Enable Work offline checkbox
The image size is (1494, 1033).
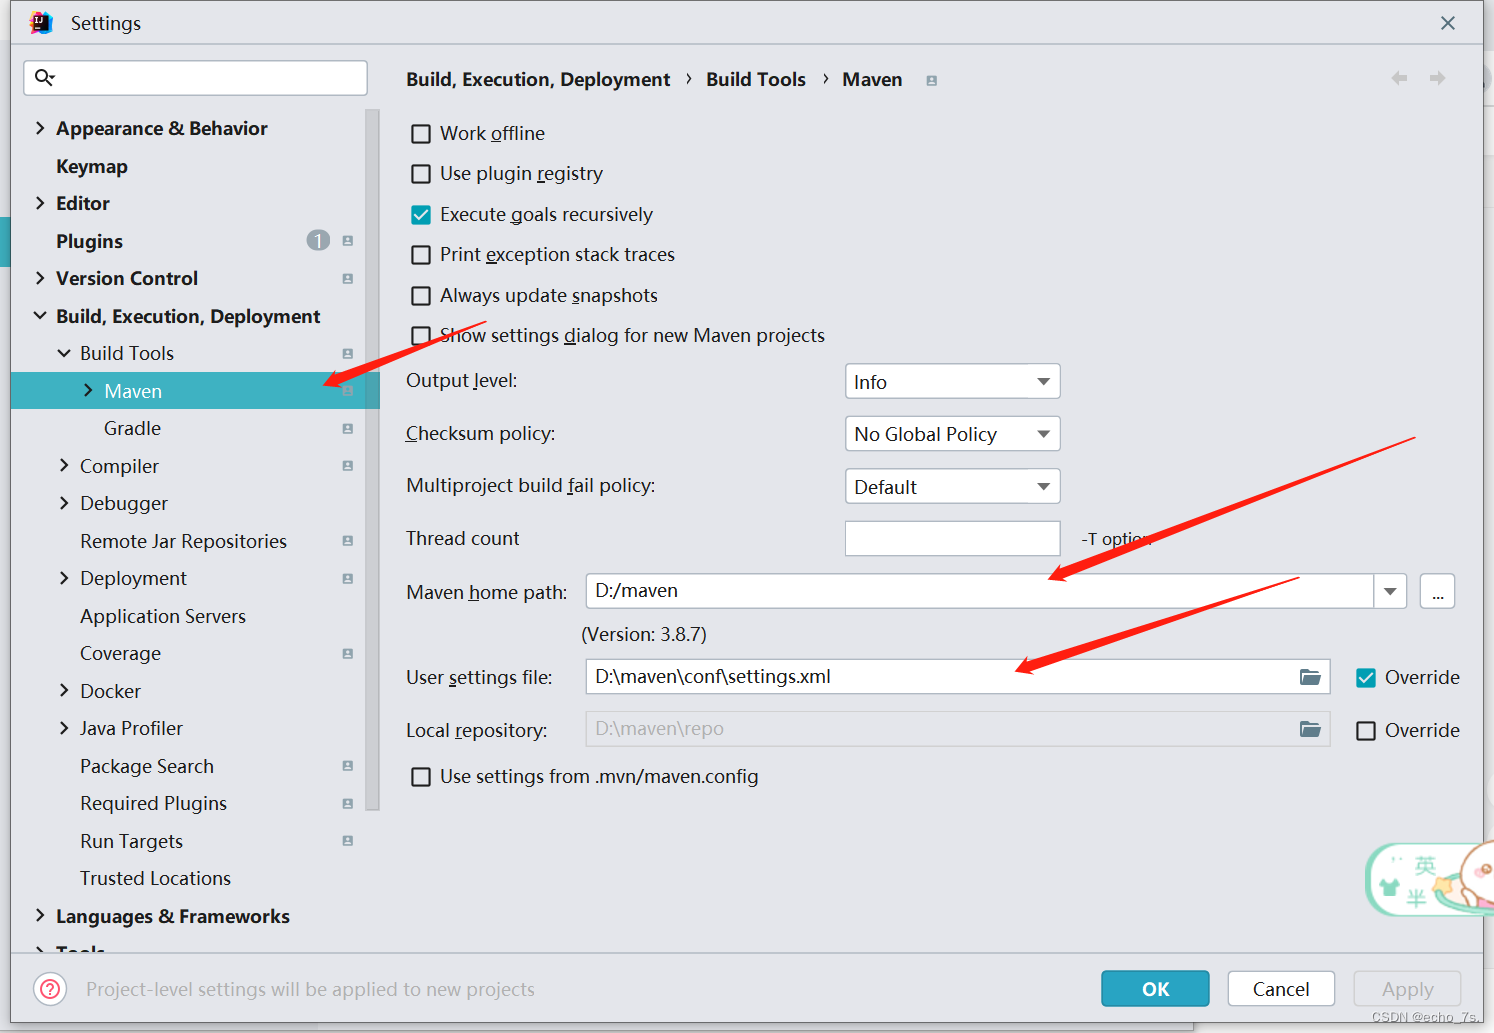point(421,134)
